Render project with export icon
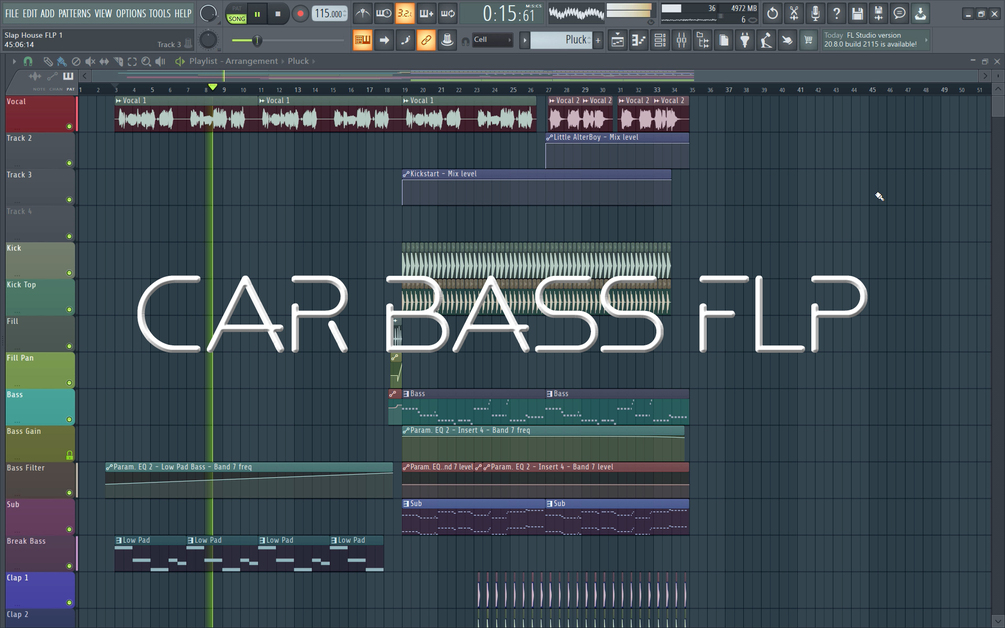The image size is (1005, 628). 920,13
